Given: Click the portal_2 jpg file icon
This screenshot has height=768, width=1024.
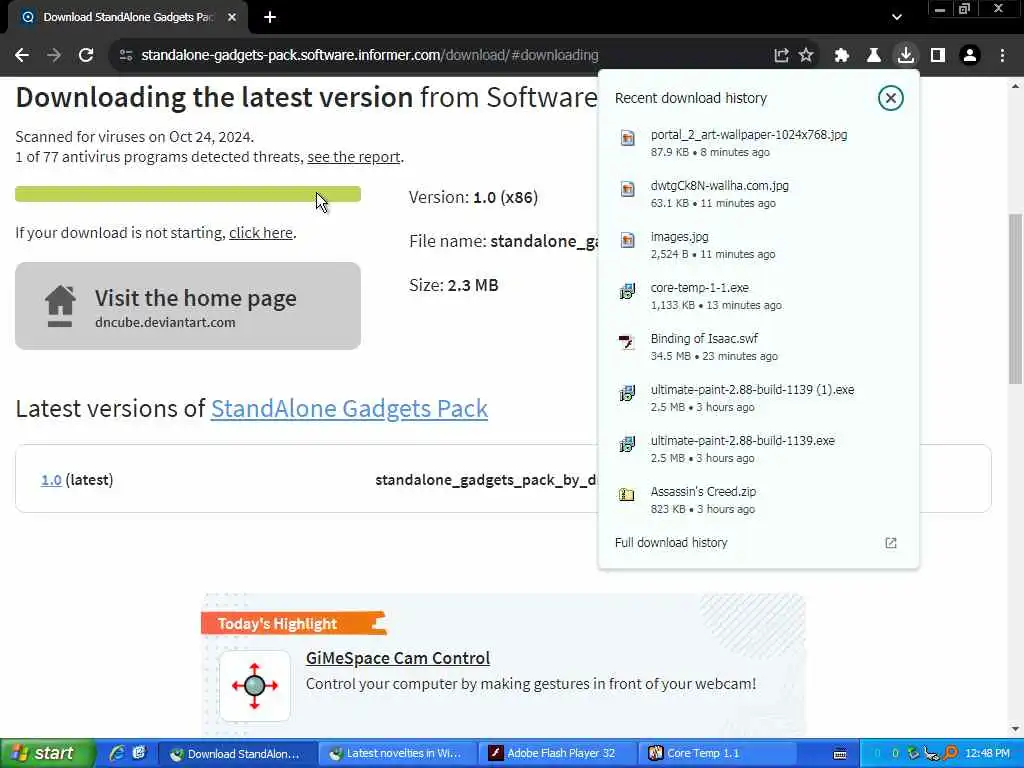Looking at the screenshot, I should coord(627,137).
